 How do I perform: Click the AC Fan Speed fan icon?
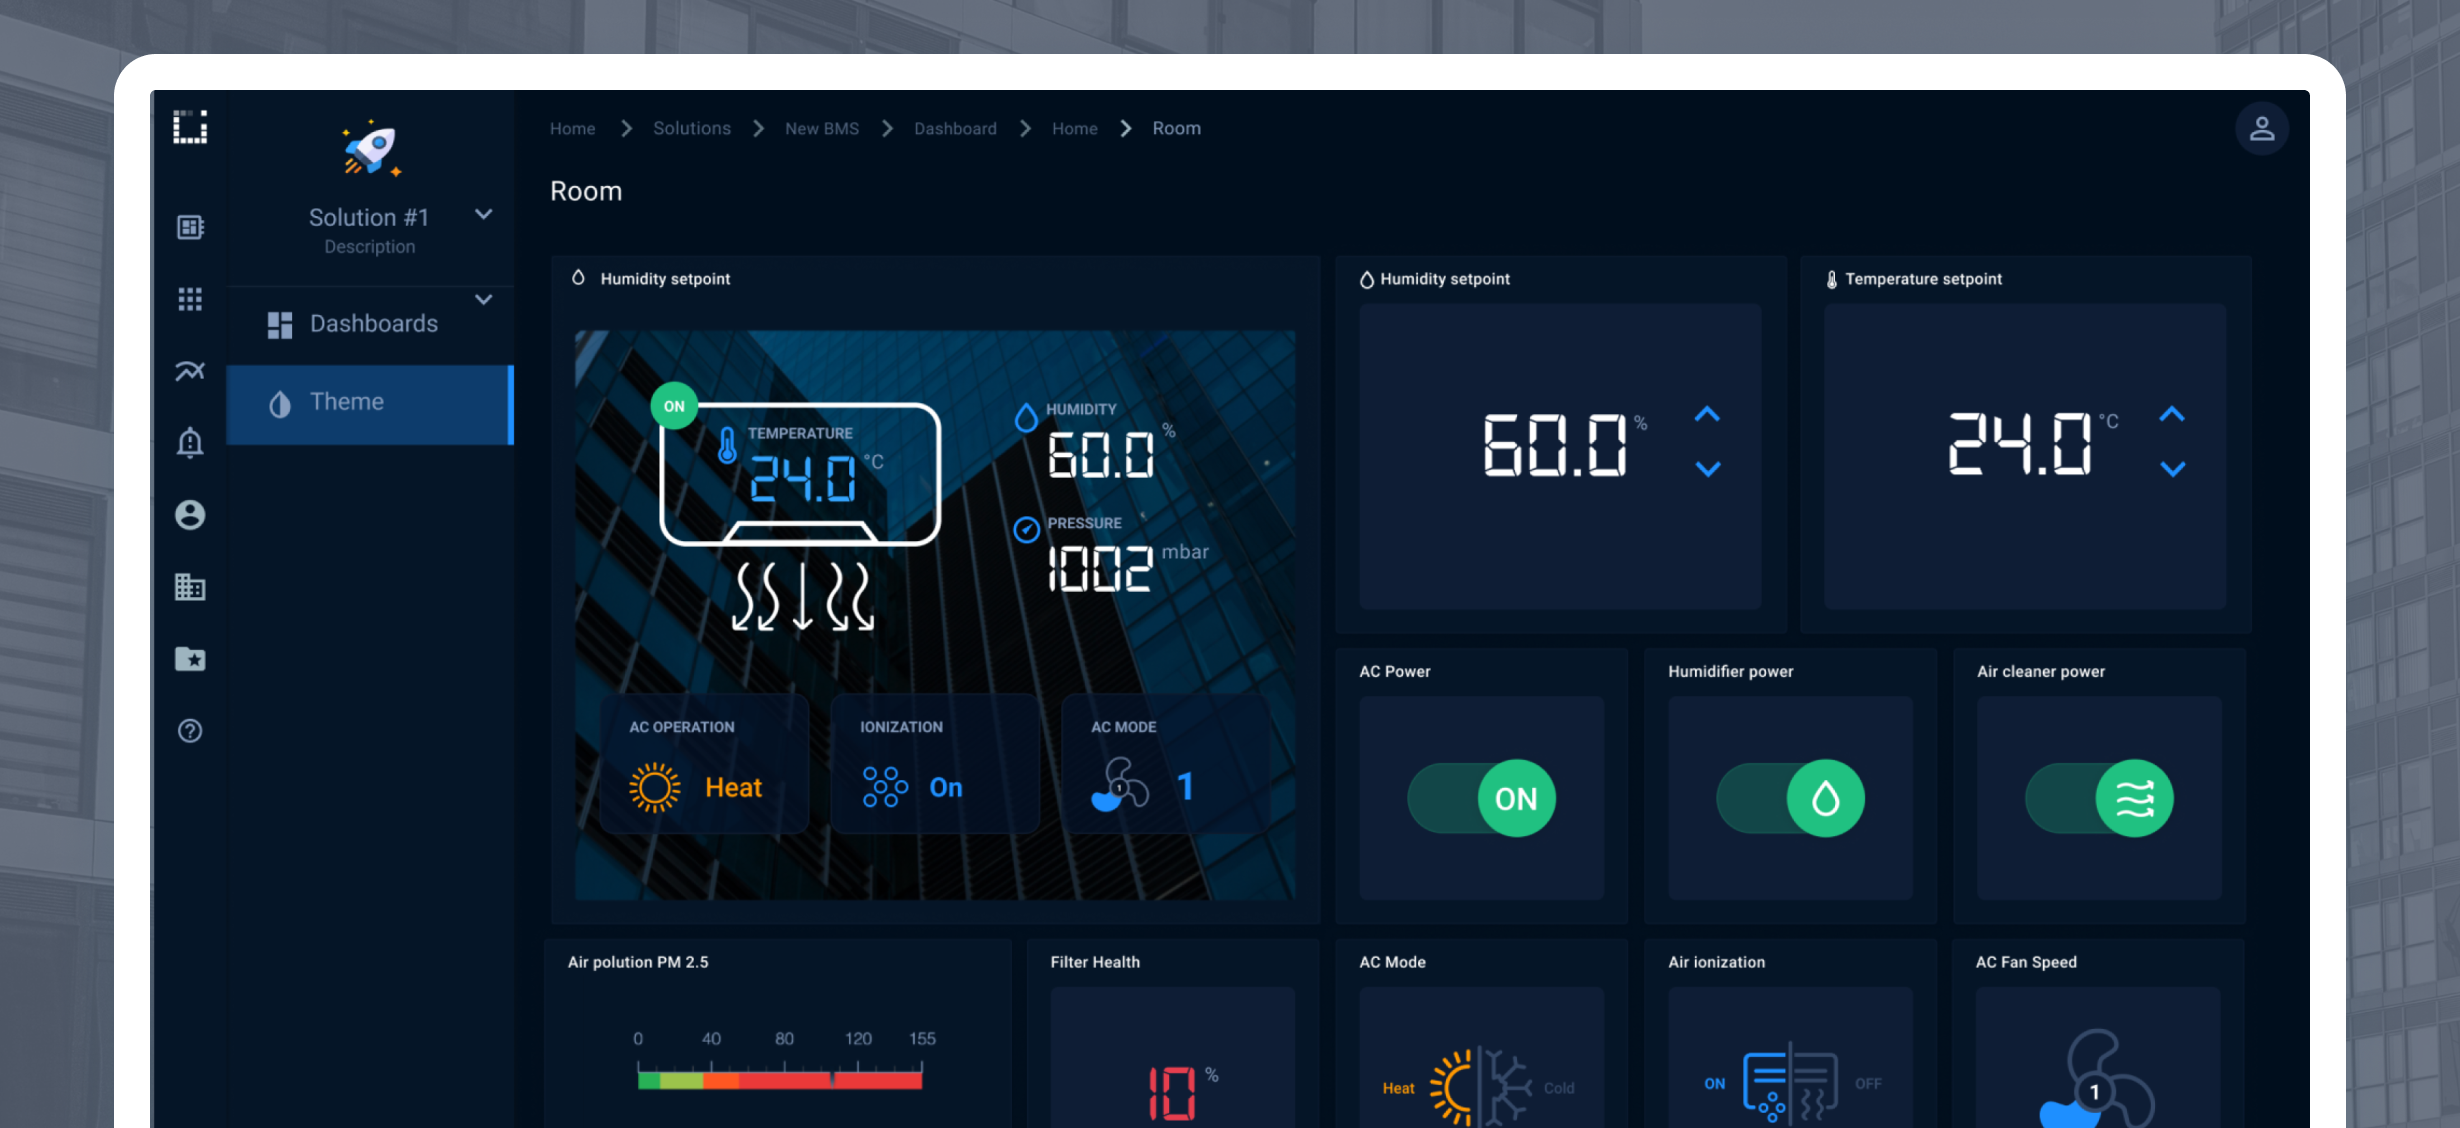pyautogui.click(x=2095, y=1080)
